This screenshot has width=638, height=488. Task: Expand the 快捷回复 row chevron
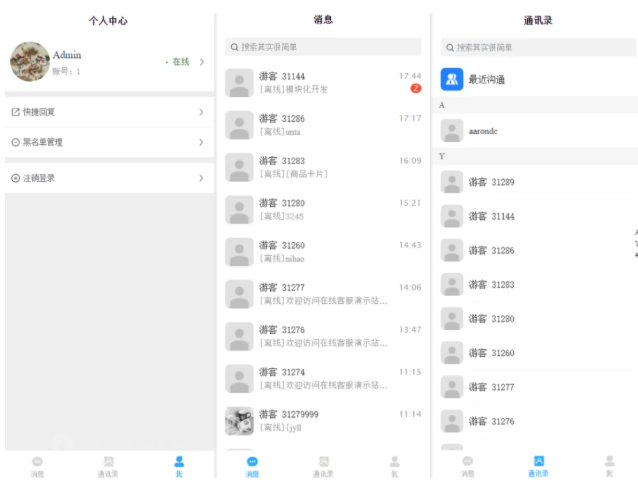[x=201, y=112]
